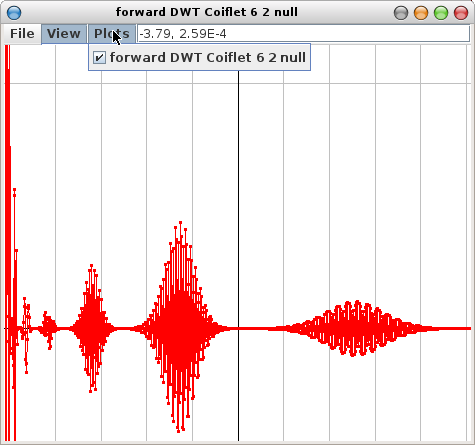Image resolution: width=475 pixels, height=445 pixels.
Task: Click the gray window button in the title bar
Action: (401, 13)
